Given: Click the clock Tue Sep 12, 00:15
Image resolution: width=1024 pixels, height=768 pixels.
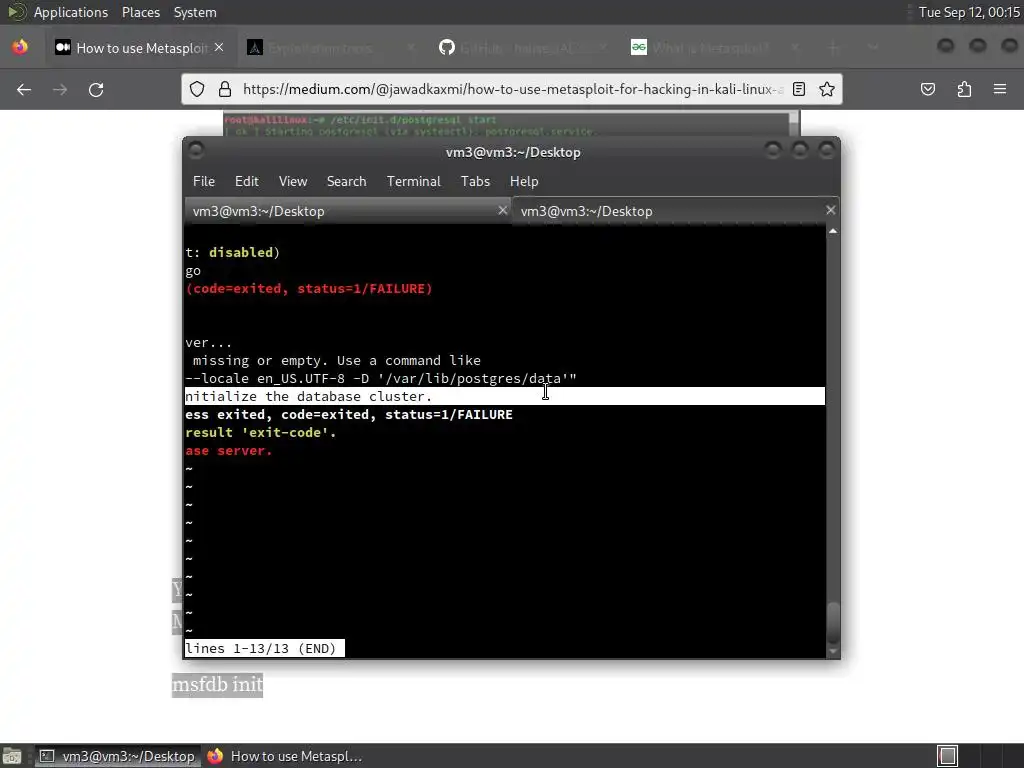Looking at the screenshot, I should pyautogui.click(x=969, y=12).
